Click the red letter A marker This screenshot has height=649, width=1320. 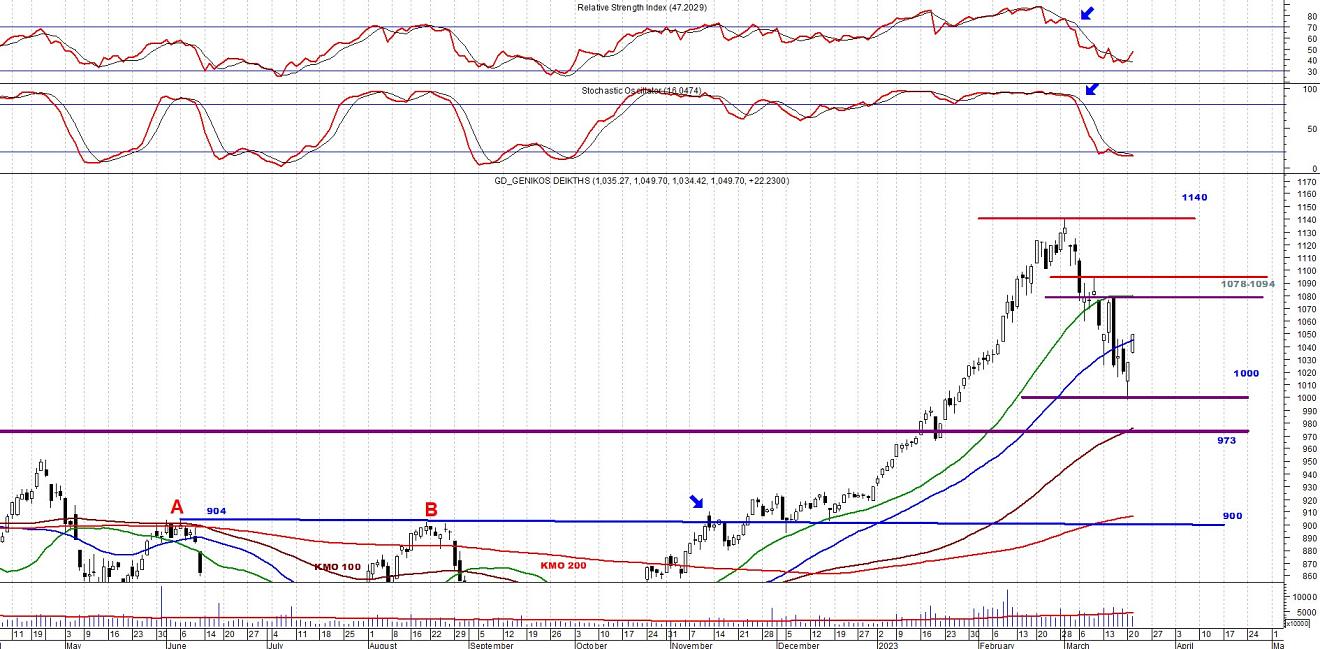pos(177,507)
